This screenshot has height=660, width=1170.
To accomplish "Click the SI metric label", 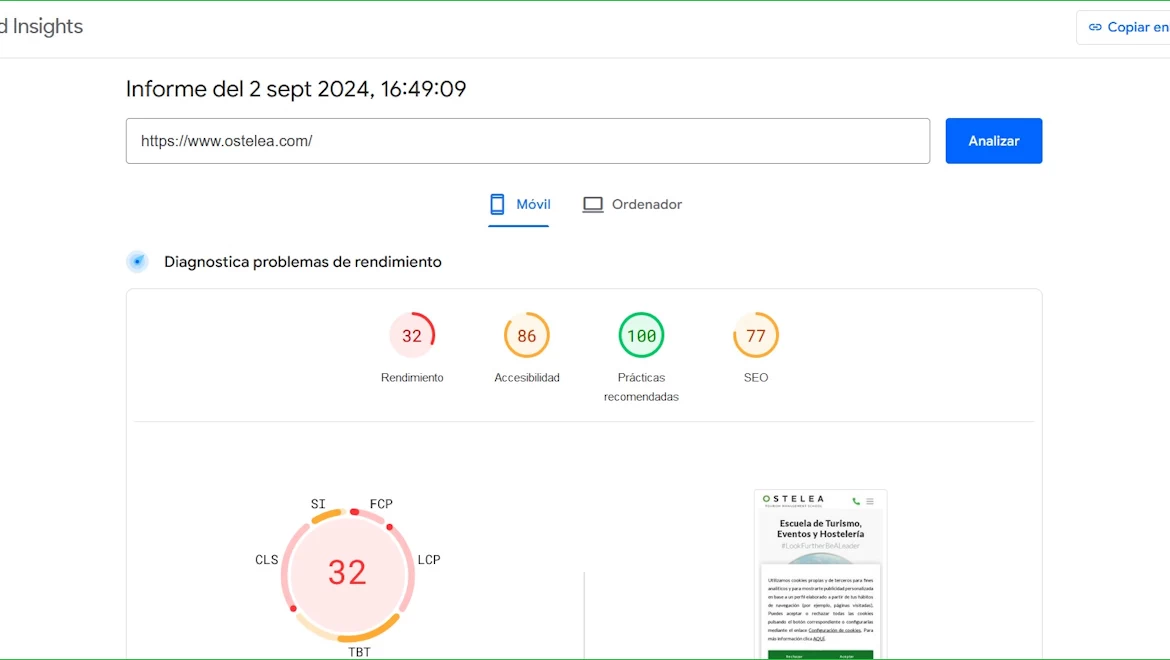I will (318, 504).
